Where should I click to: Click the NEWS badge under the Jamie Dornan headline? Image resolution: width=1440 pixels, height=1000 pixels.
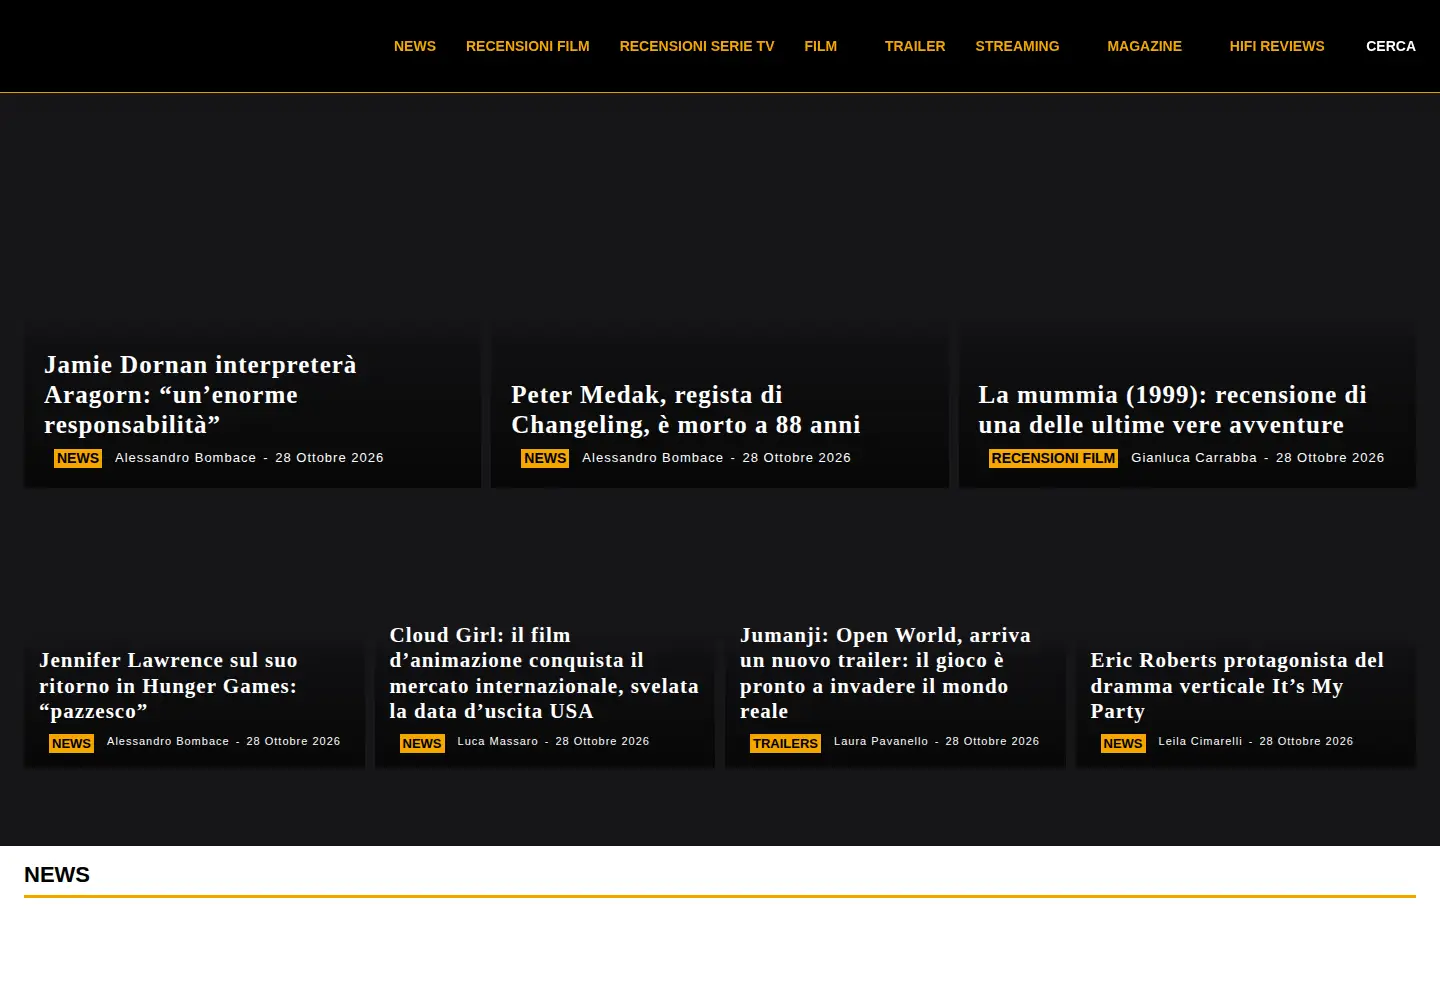[x=78, y=458]
